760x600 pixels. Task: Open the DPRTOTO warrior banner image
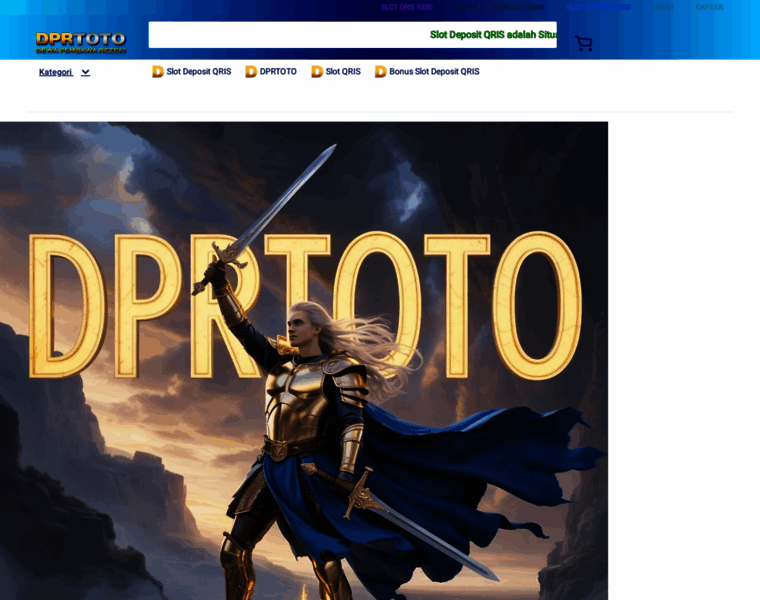pyautogui.click(x=304, y=360)
